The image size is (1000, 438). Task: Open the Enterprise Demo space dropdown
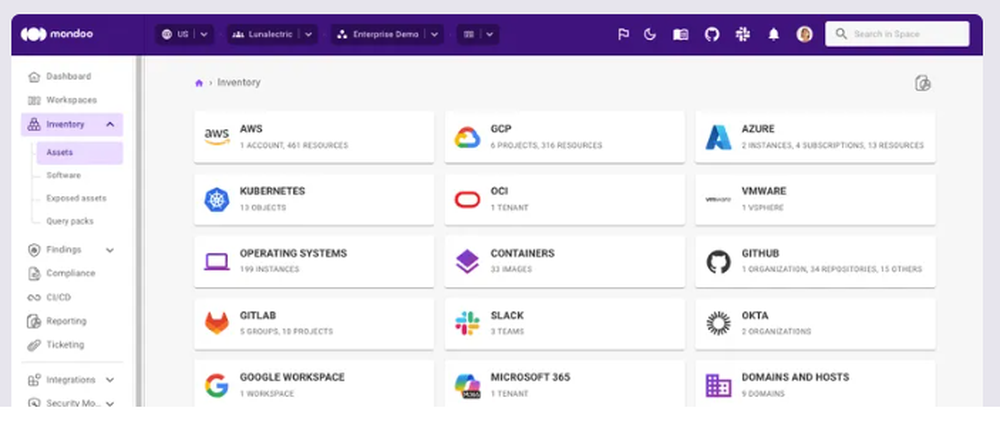(387, 34)
